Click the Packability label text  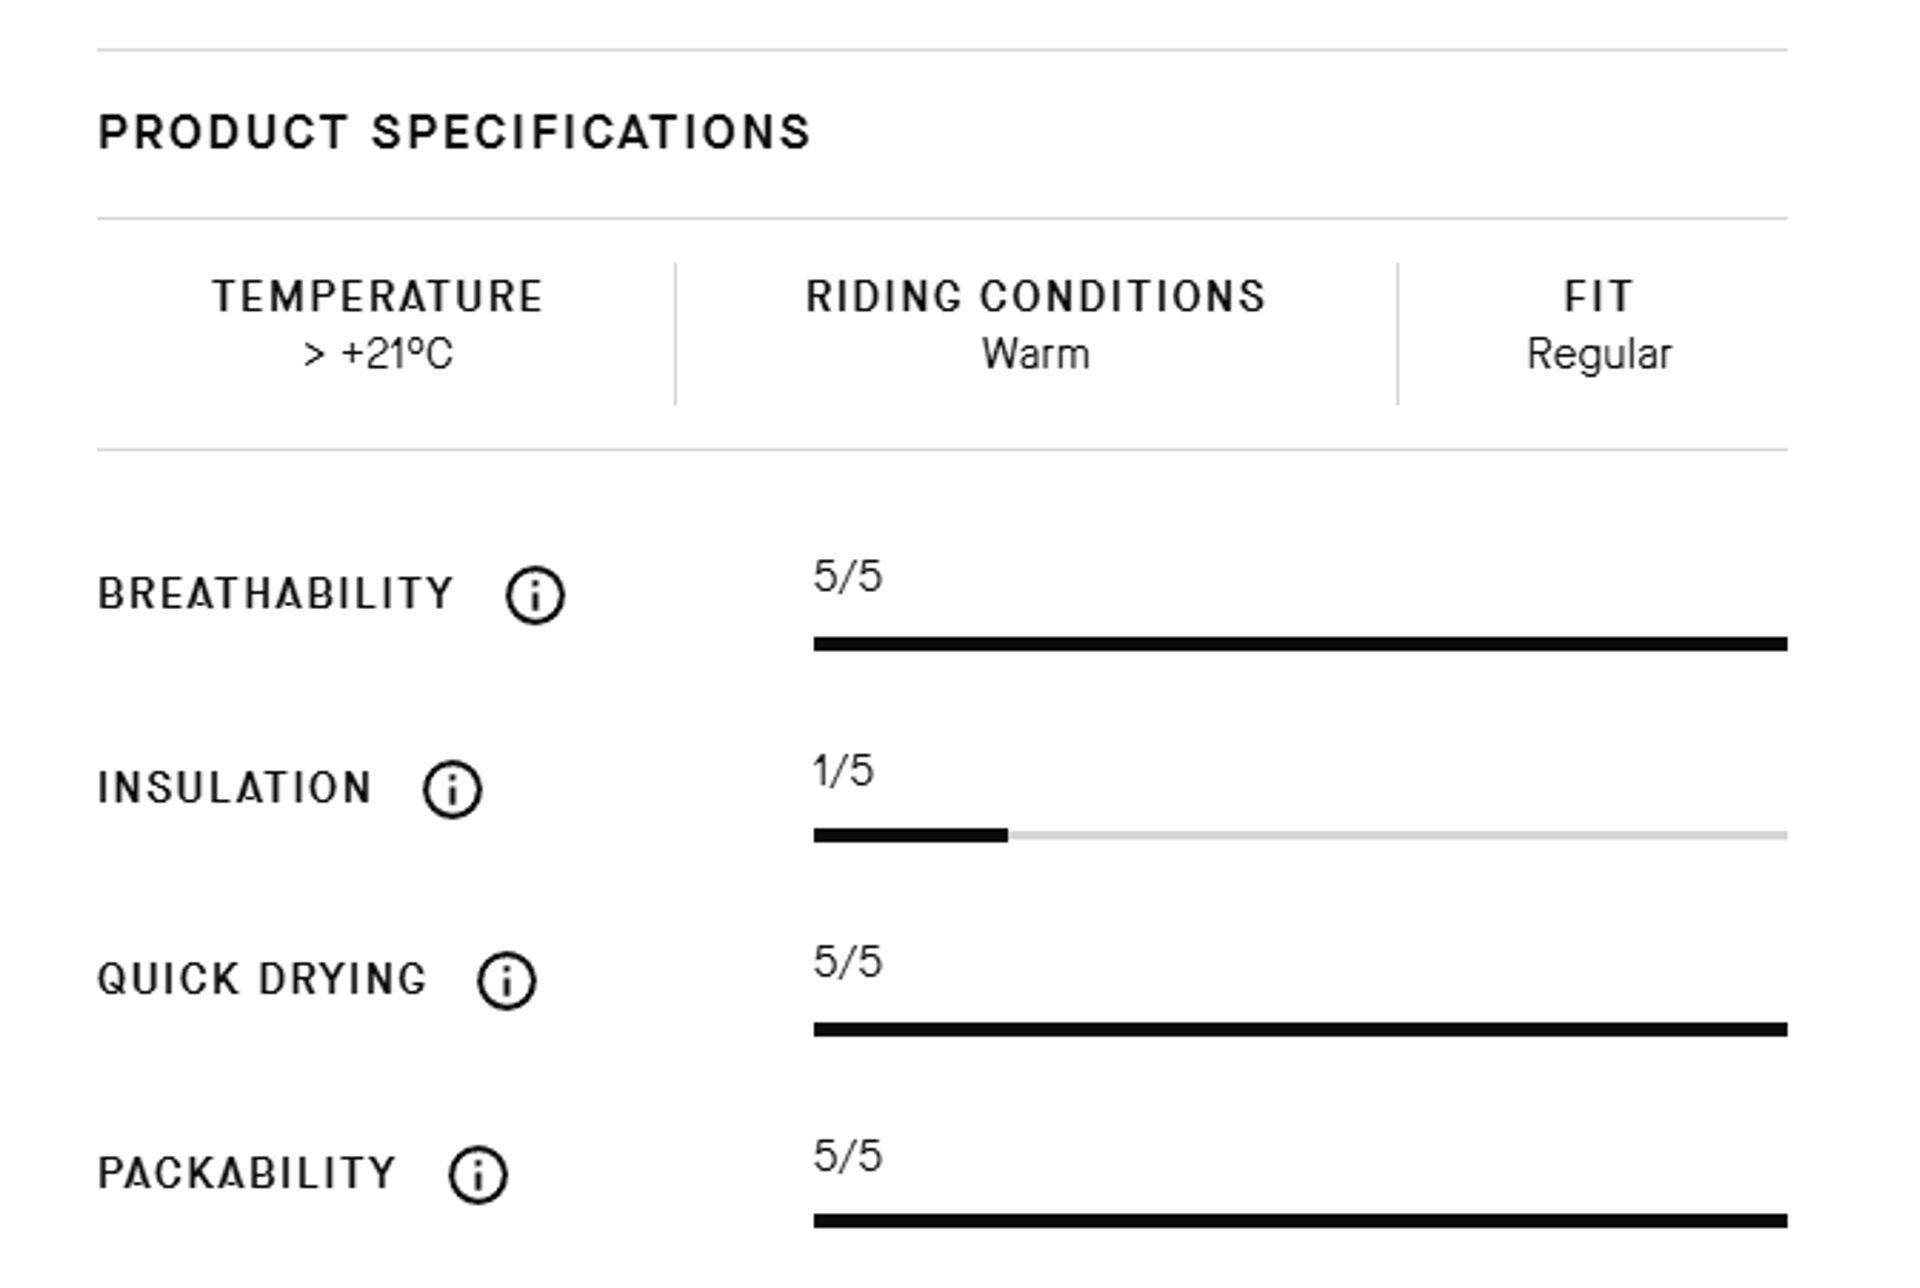tap(247, 1174)
